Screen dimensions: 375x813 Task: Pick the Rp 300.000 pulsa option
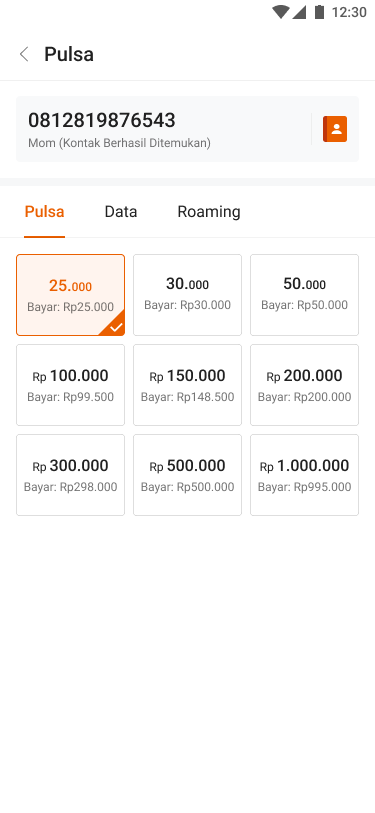click(x=71, y=475)
